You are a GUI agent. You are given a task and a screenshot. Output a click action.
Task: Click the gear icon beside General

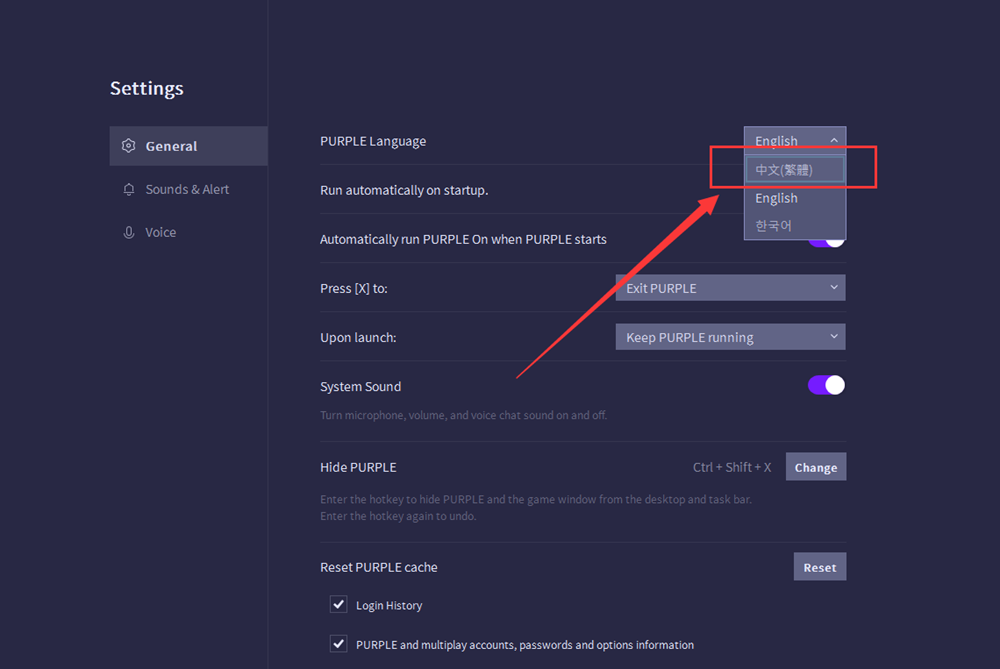click(129, 146)
